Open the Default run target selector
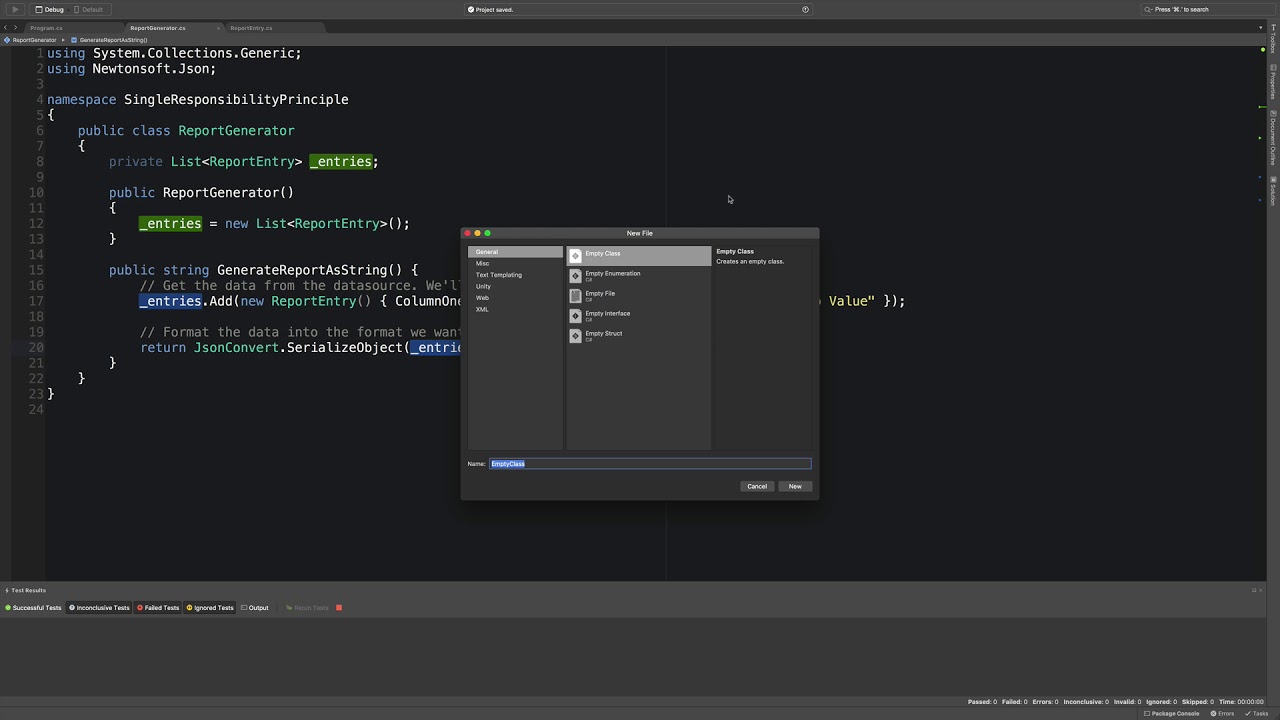This screenshot has height=720, width=1280. [88, 9]
